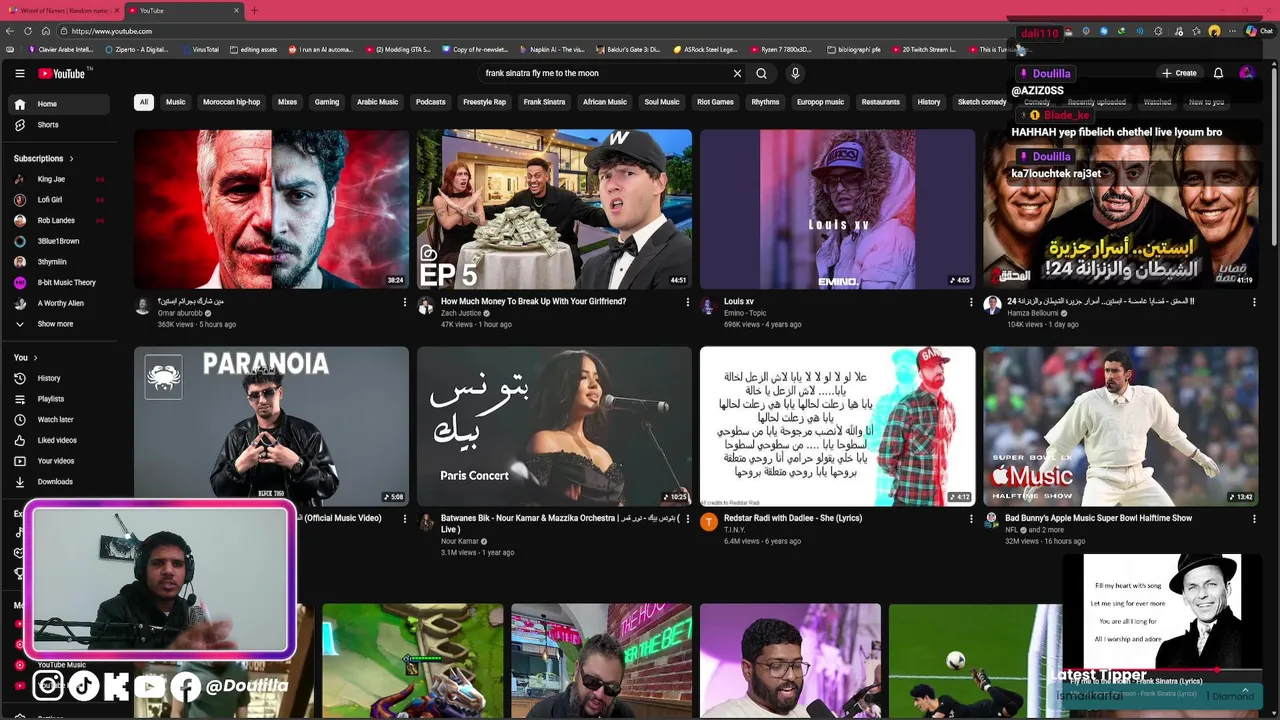The image size is (1280, 720).
Task: Open the How Much Money To Break Up thumbnail
Action: [554, 209]
